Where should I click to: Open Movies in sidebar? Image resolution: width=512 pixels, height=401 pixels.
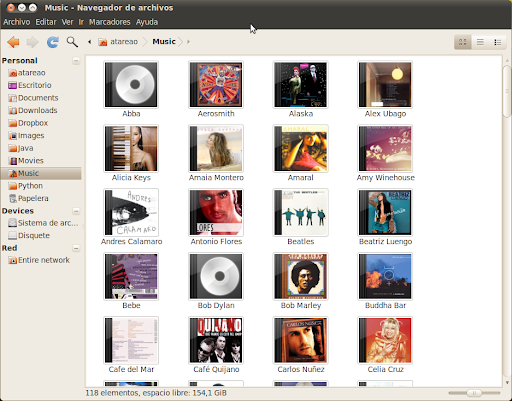pos(26,161)
